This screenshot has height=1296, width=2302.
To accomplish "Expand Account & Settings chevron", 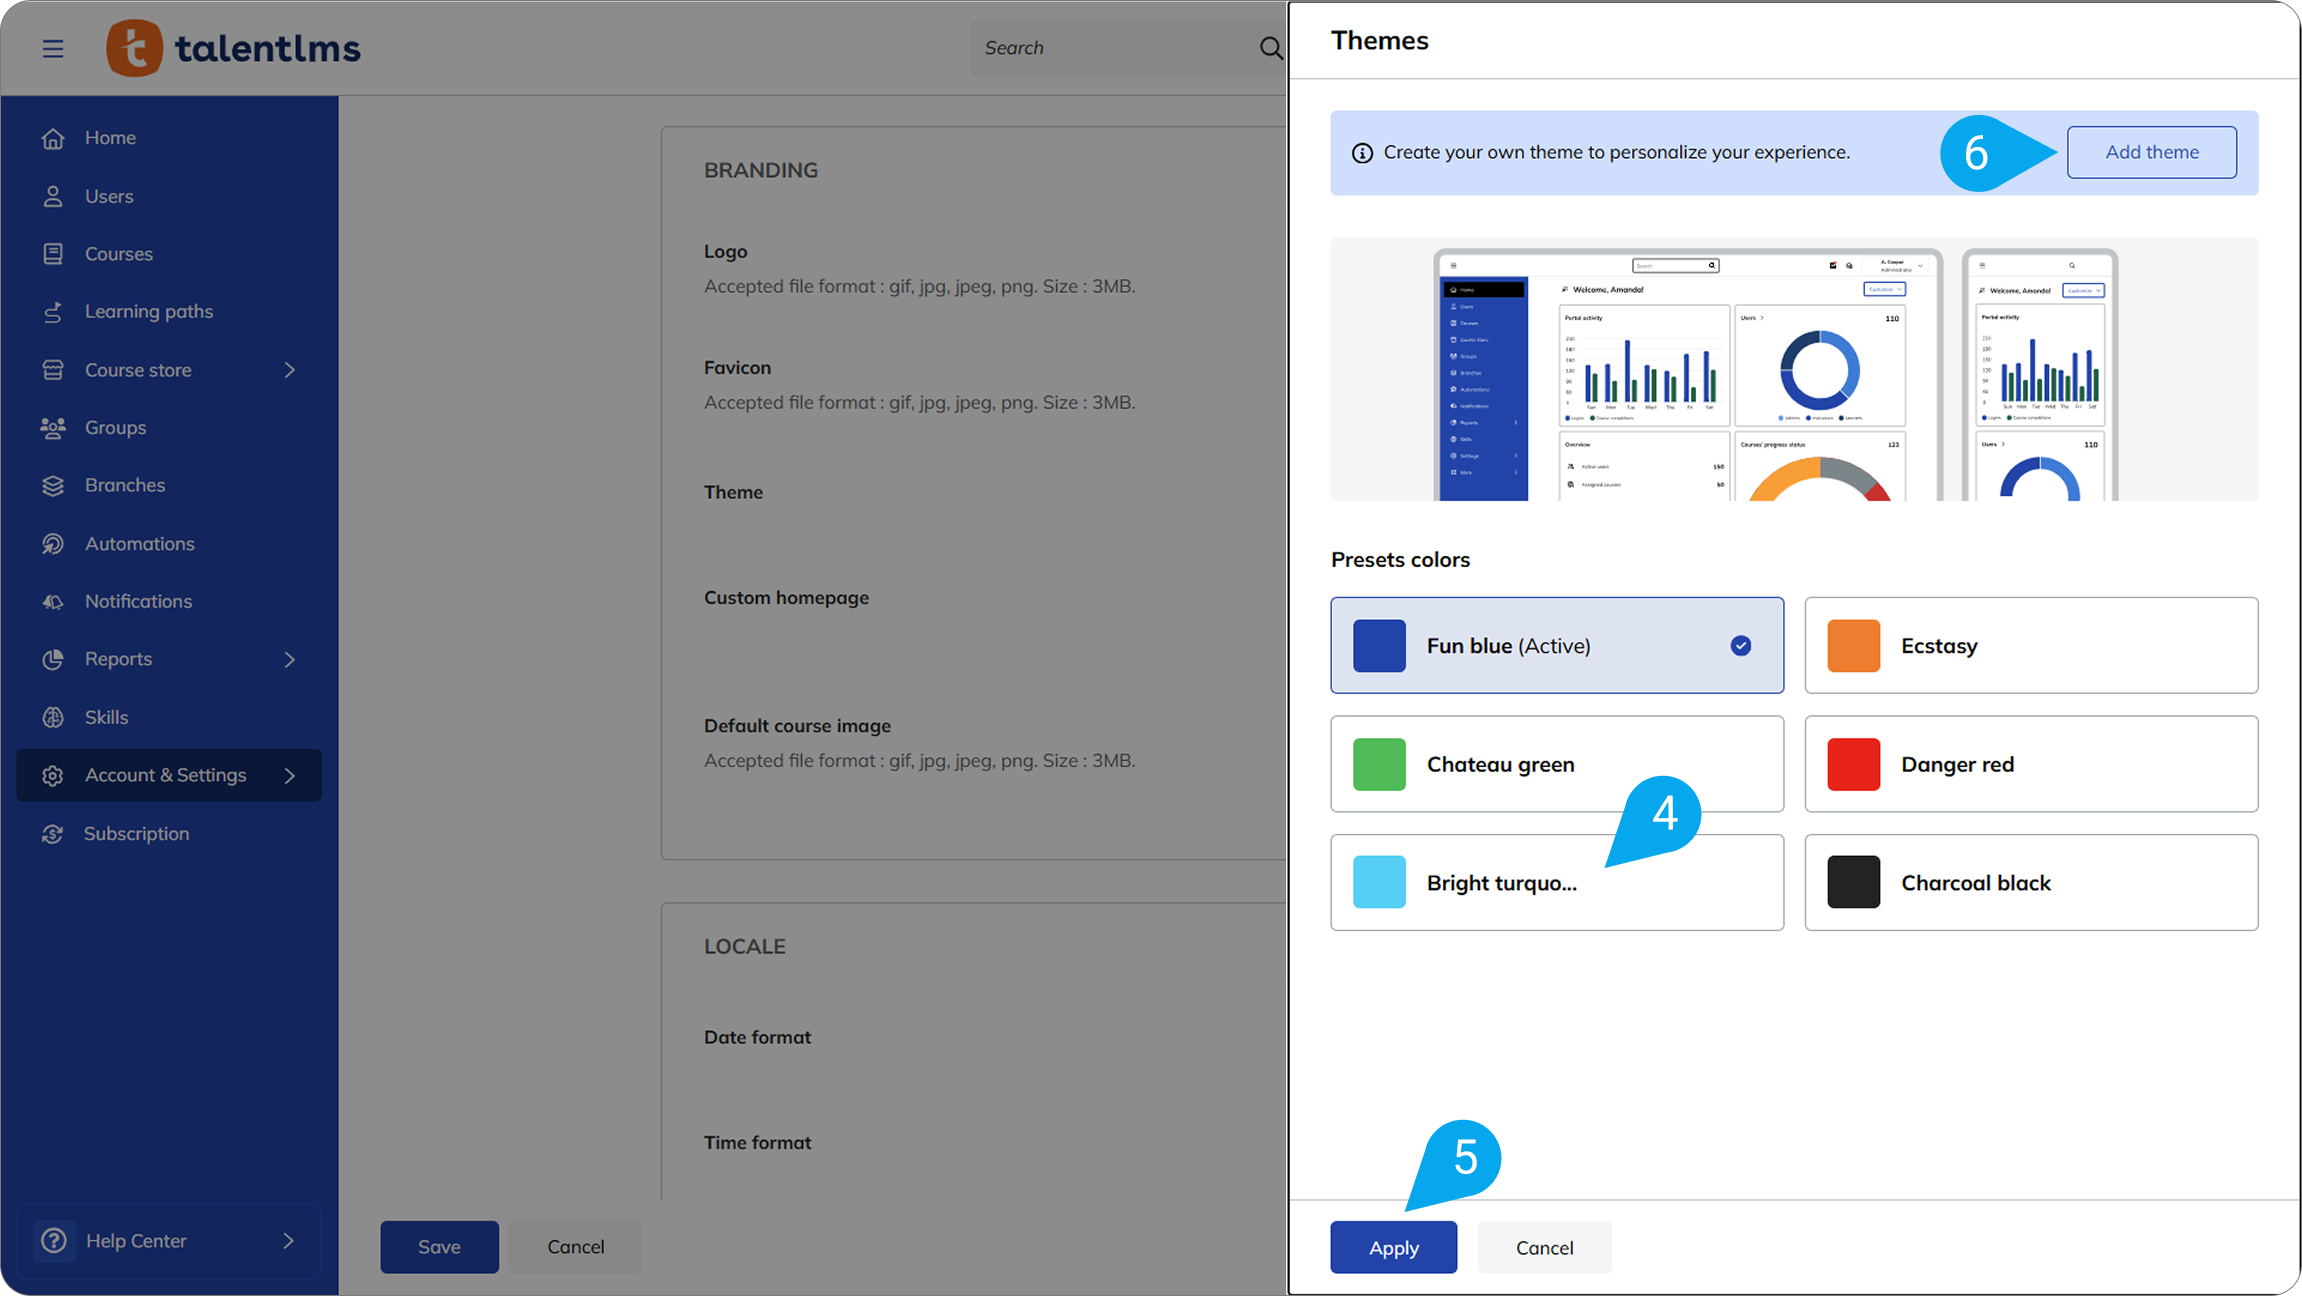I will (x=290, y=776).
